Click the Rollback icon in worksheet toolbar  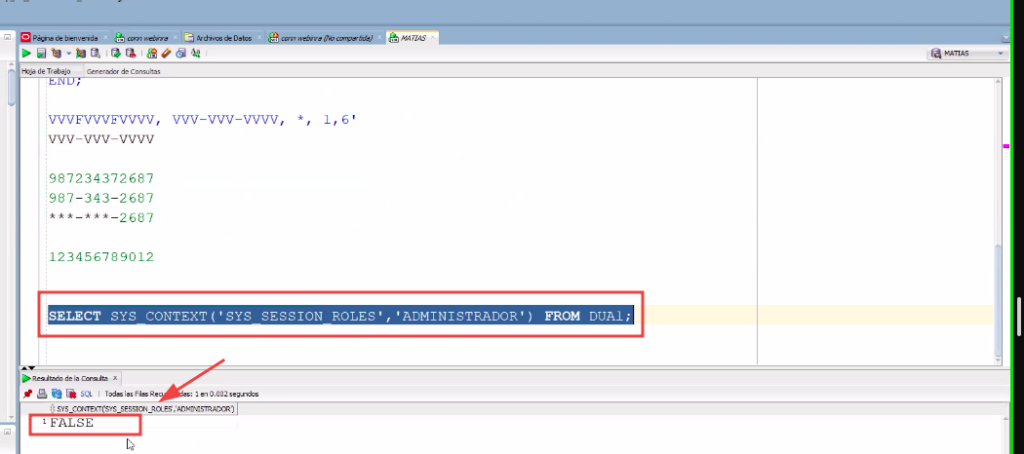[x=130, y=53]
